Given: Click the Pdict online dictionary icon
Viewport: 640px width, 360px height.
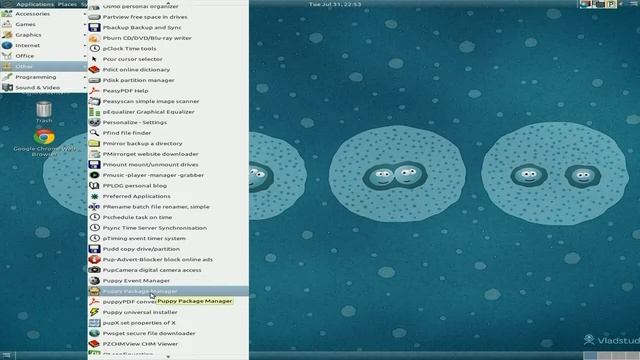Looking at the screenshot, I should tap(94, 70).
